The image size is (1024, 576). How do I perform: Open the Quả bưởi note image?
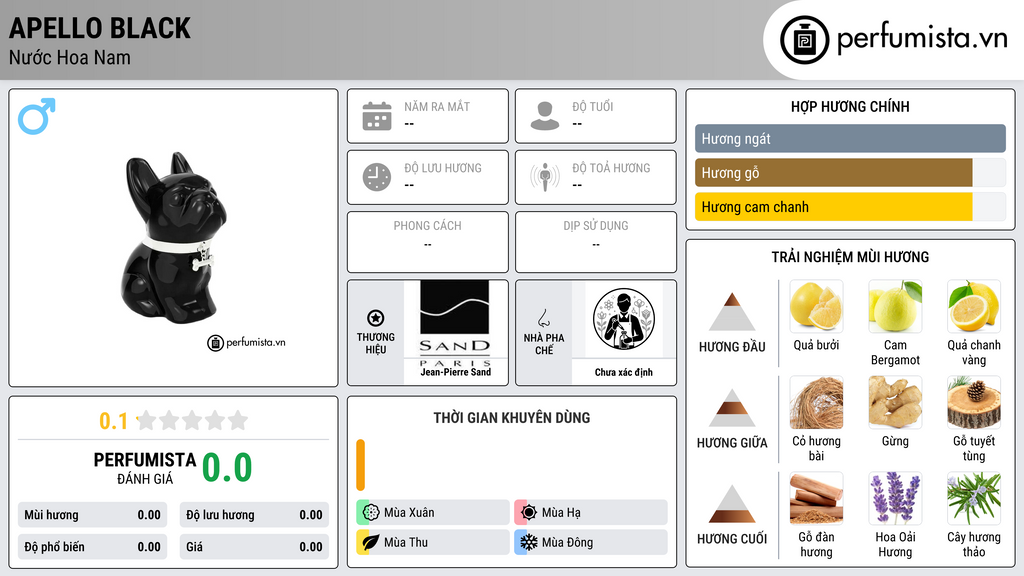click(816, 306)
